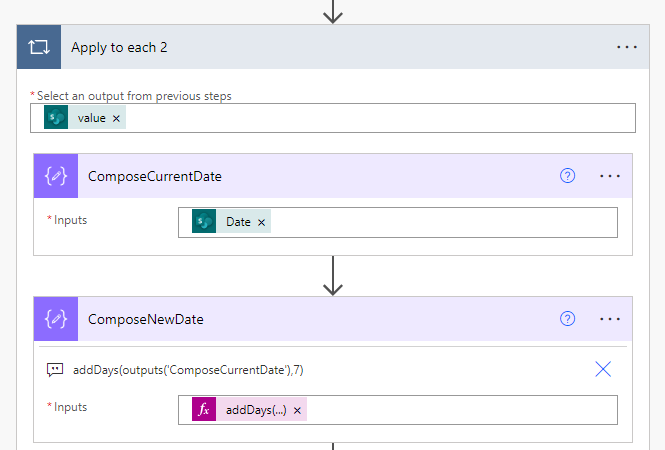Dismiss the addDays expression comment
The width and height of the screenshot is (665, 450).
click(603, 369)
